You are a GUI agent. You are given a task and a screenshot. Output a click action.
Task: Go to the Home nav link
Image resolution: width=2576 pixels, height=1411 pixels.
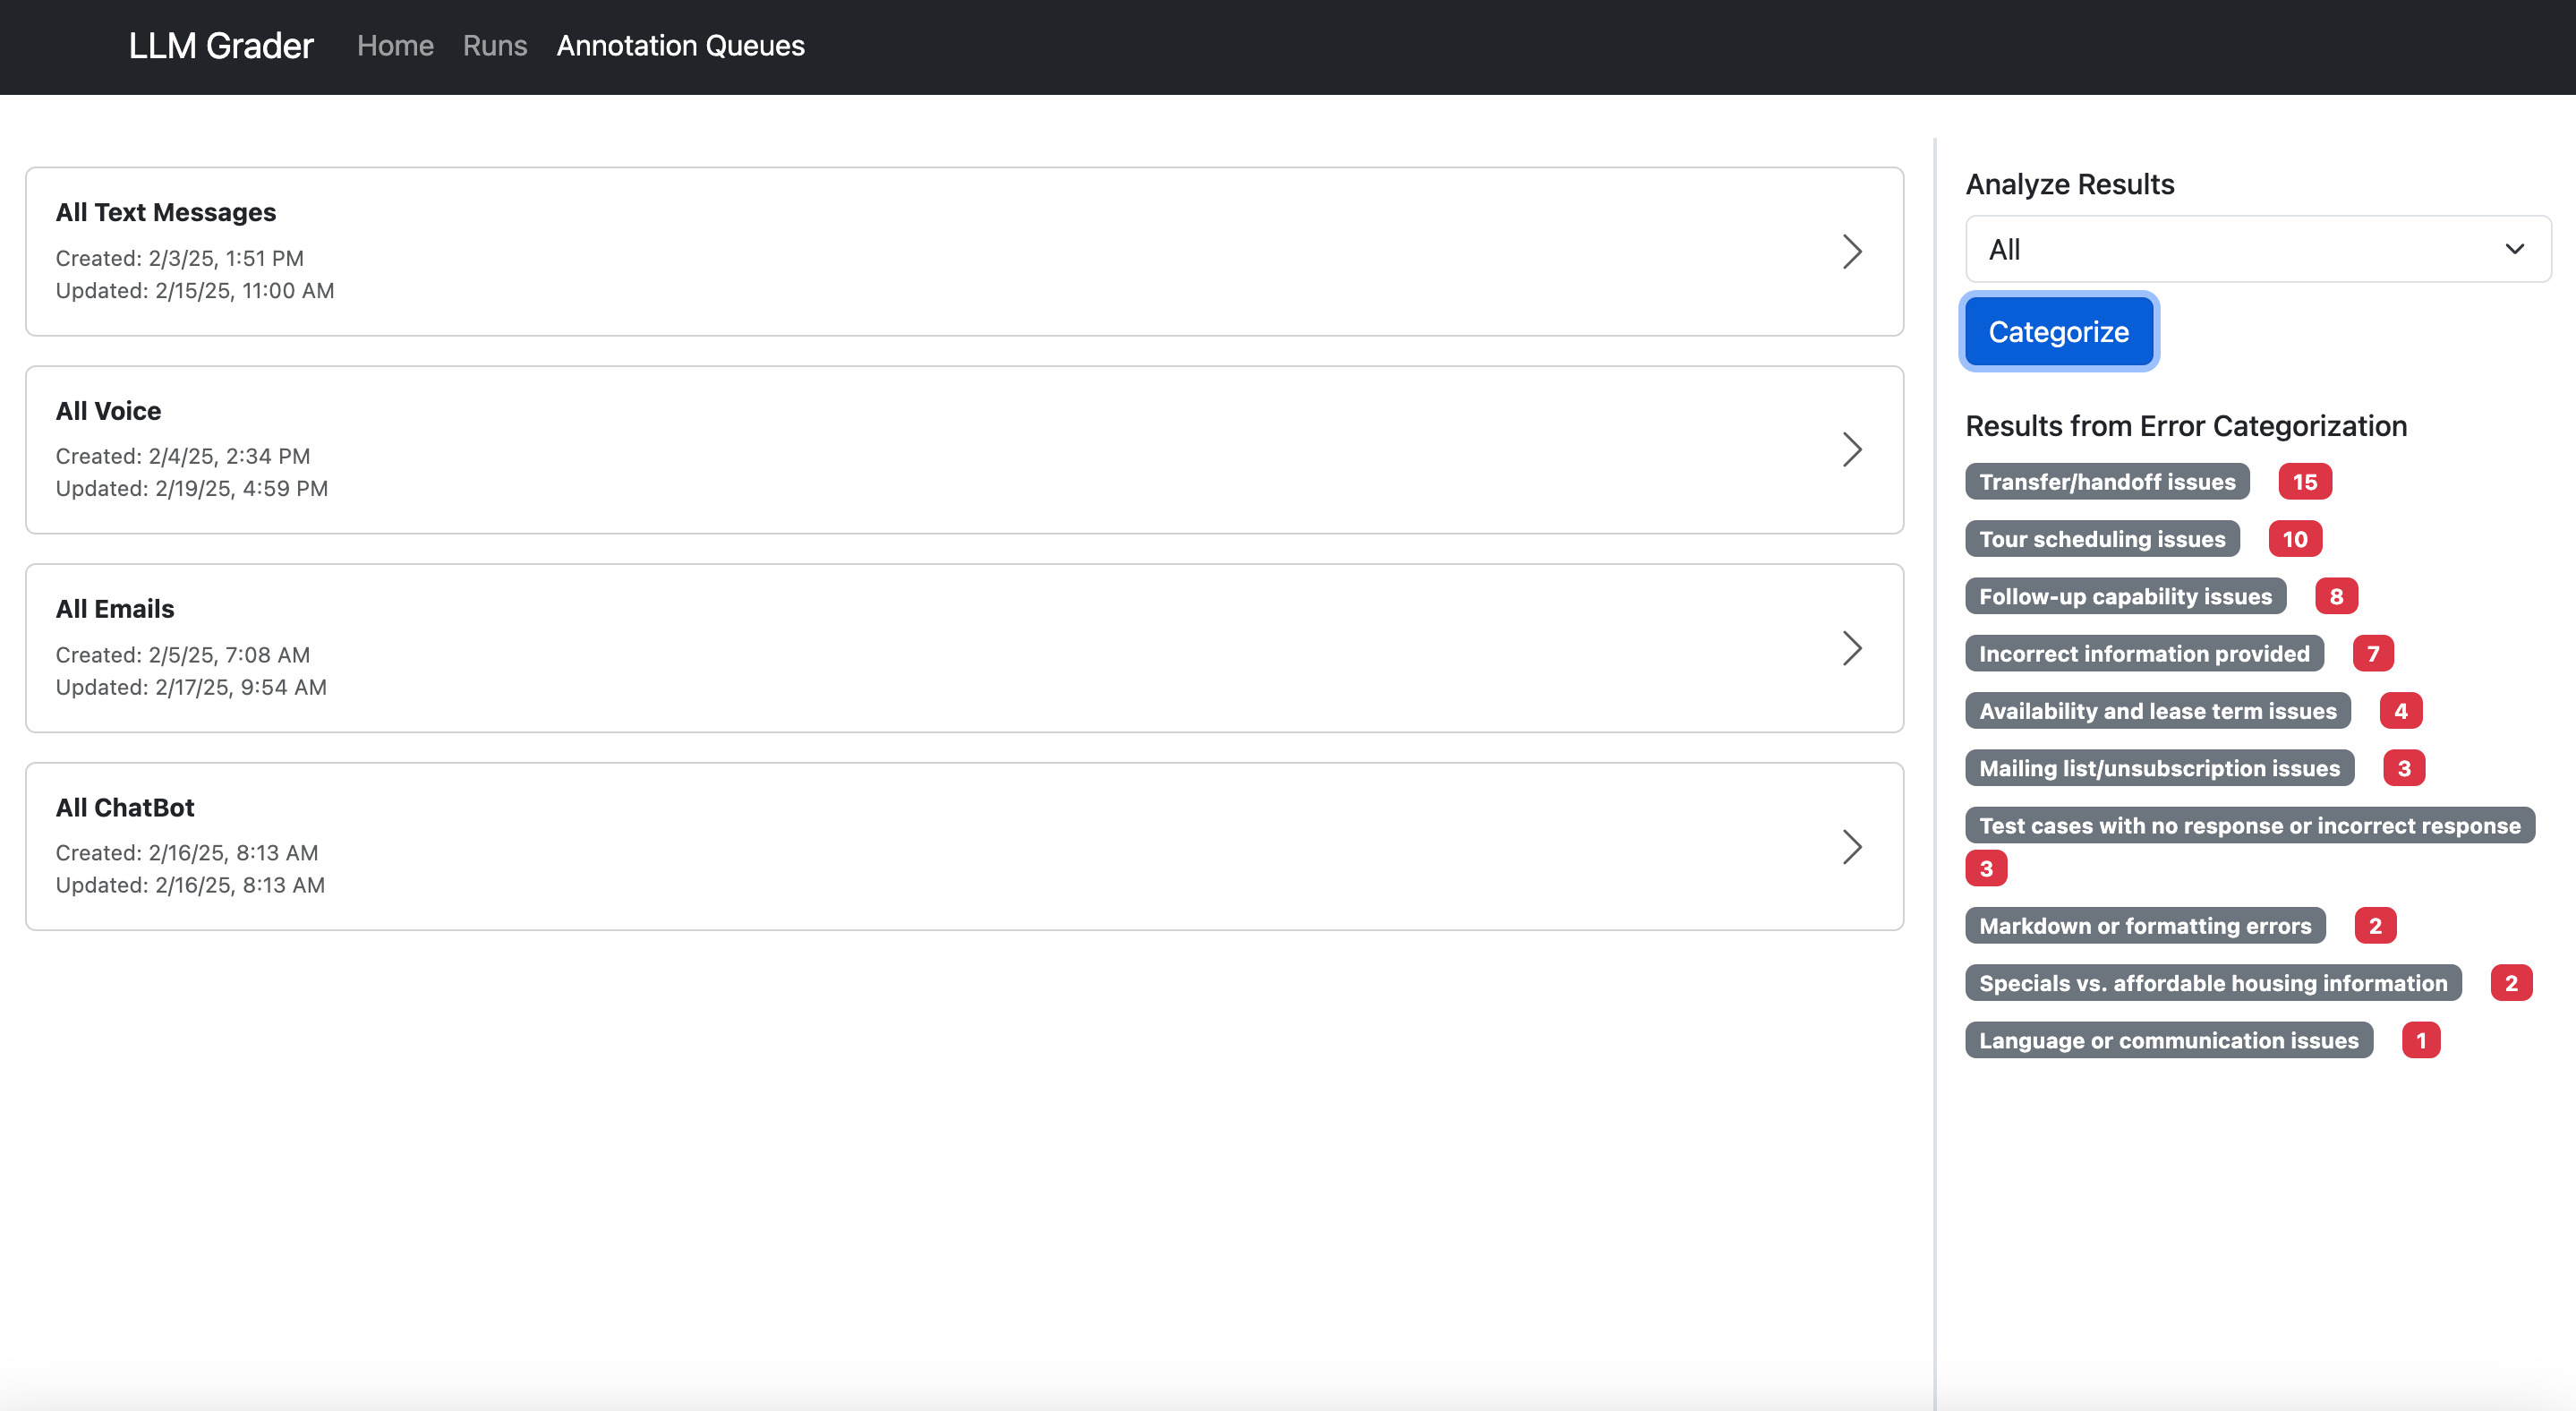coord(395,46)
